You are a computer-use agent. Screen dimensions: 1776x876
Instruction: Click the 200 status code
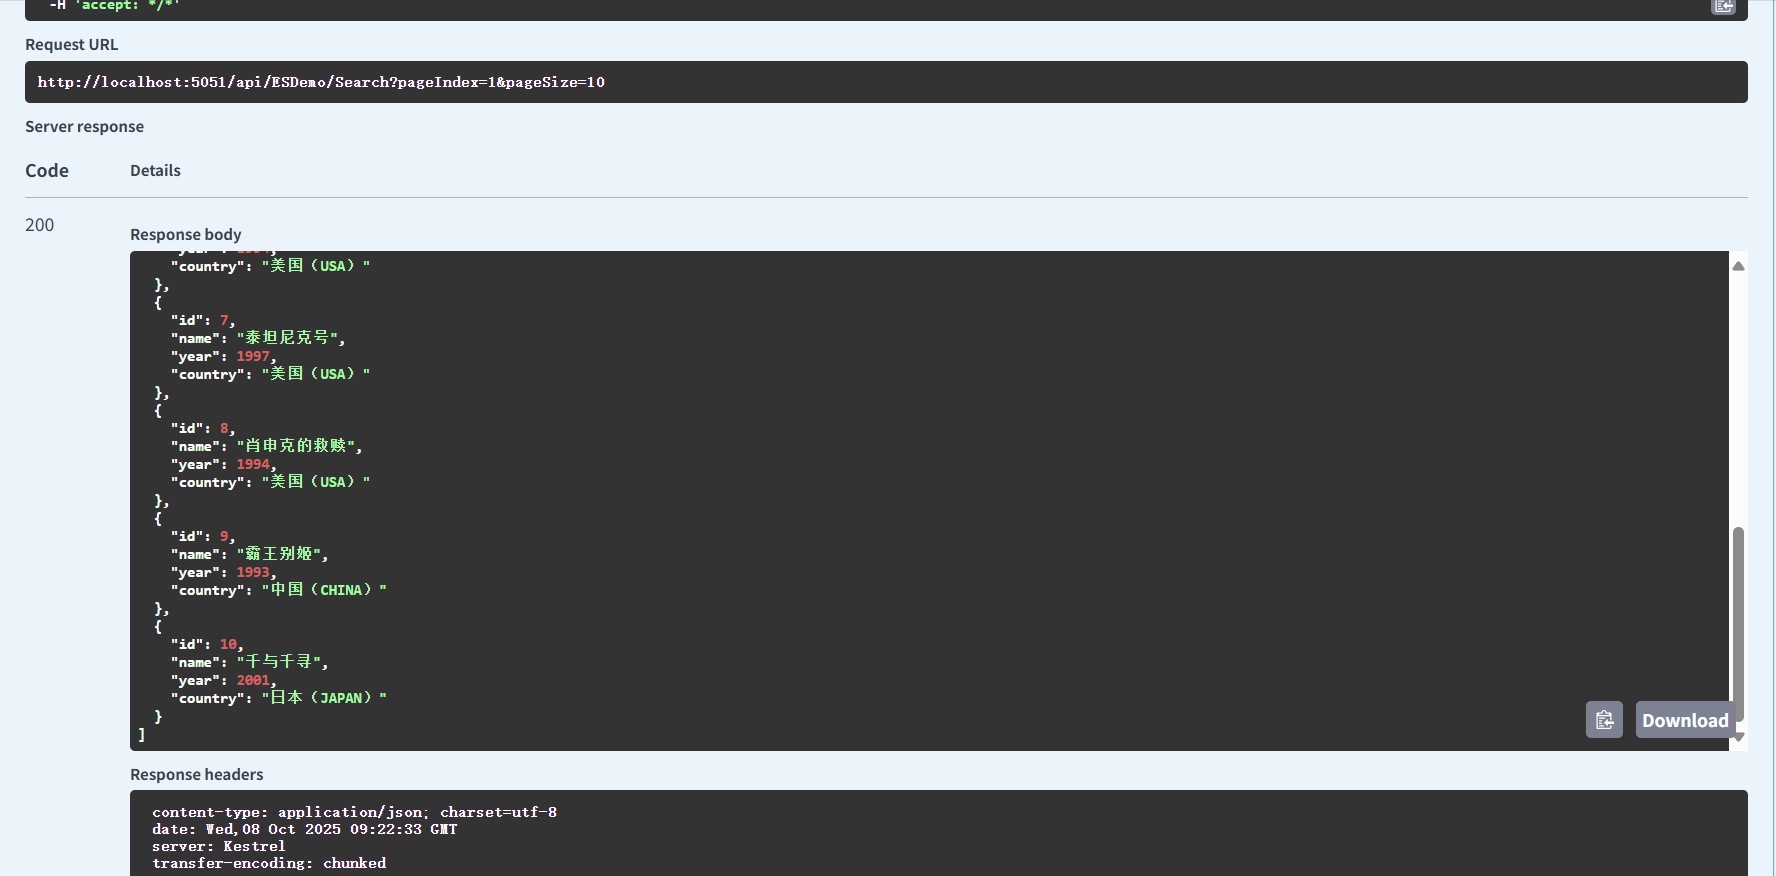coord(40,225)
